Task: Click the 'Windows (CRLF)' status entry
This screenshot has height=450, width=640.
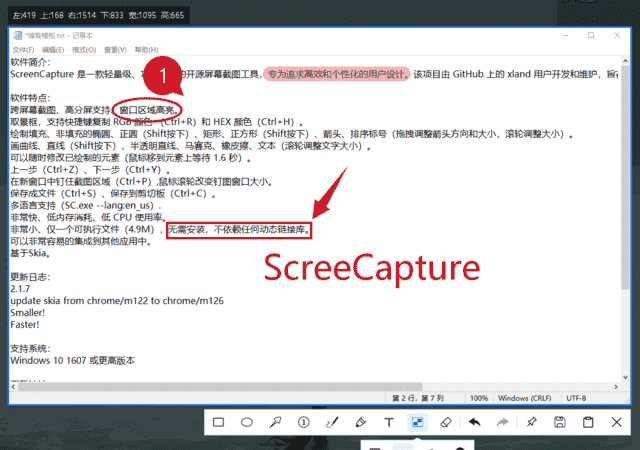Action: coord(524,398)
